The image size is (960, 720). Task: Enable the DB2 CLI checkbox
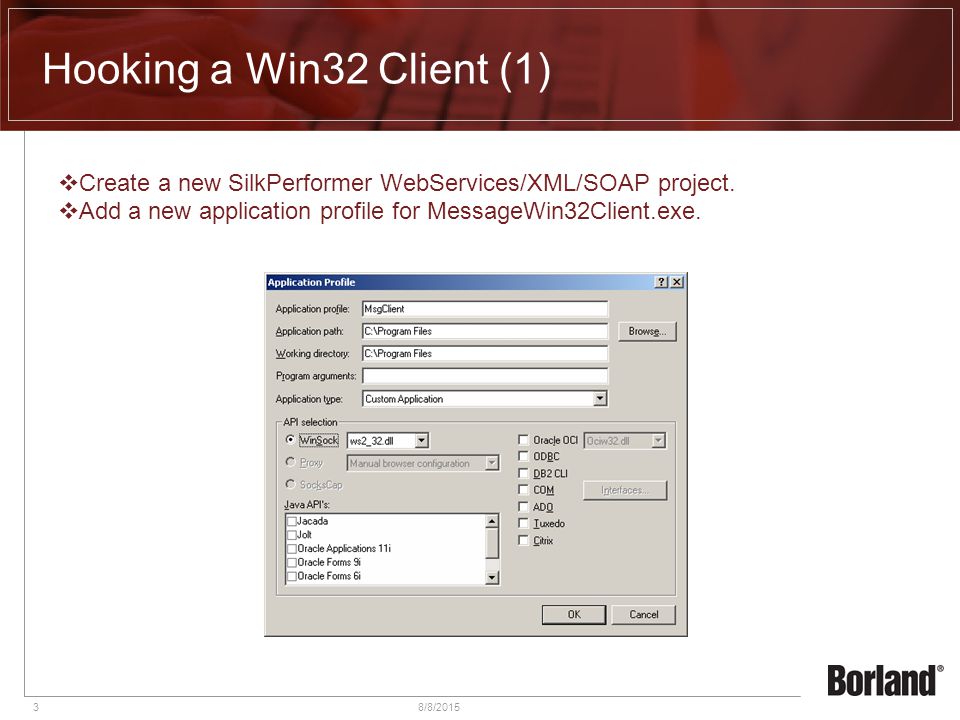coord(523,473)
